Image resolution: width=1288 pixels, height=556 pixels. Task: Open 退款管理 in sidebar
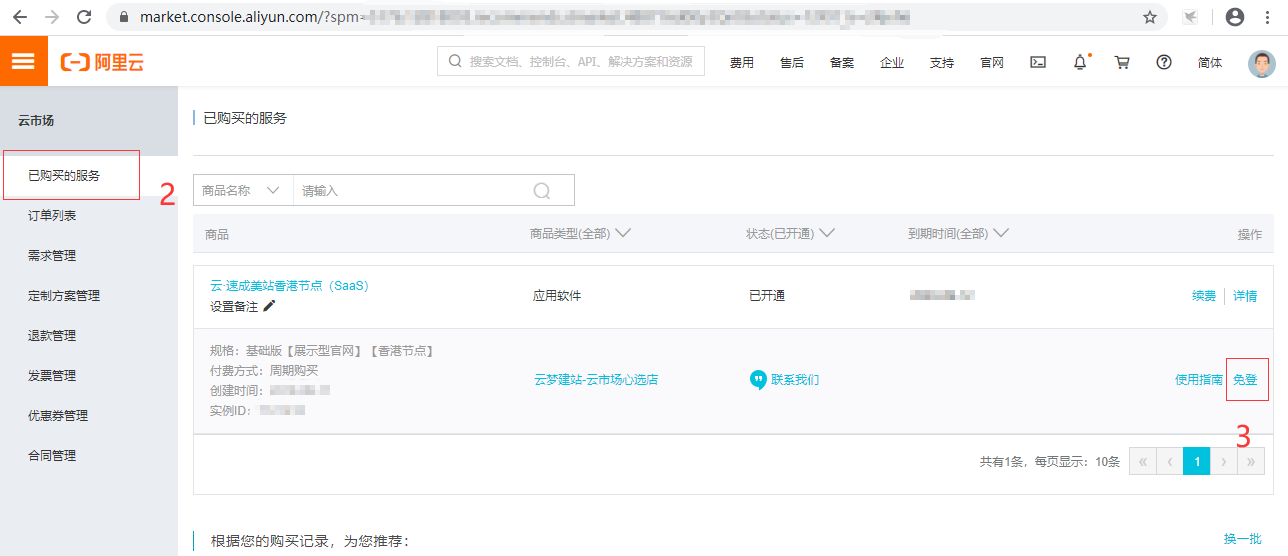click(52, 335)
